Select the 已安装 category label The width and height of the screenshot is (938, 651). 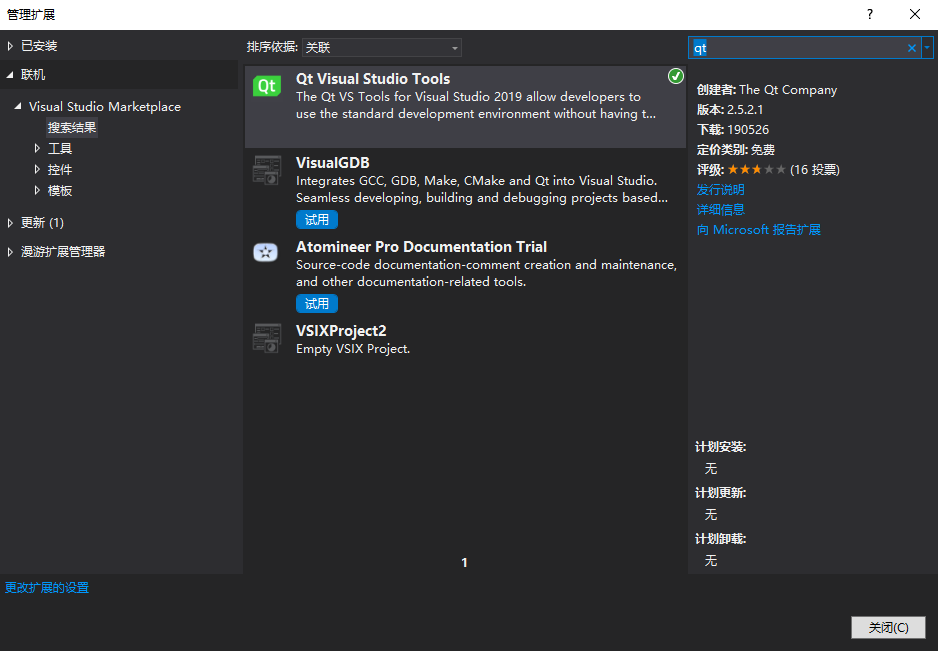coord(39,45)
